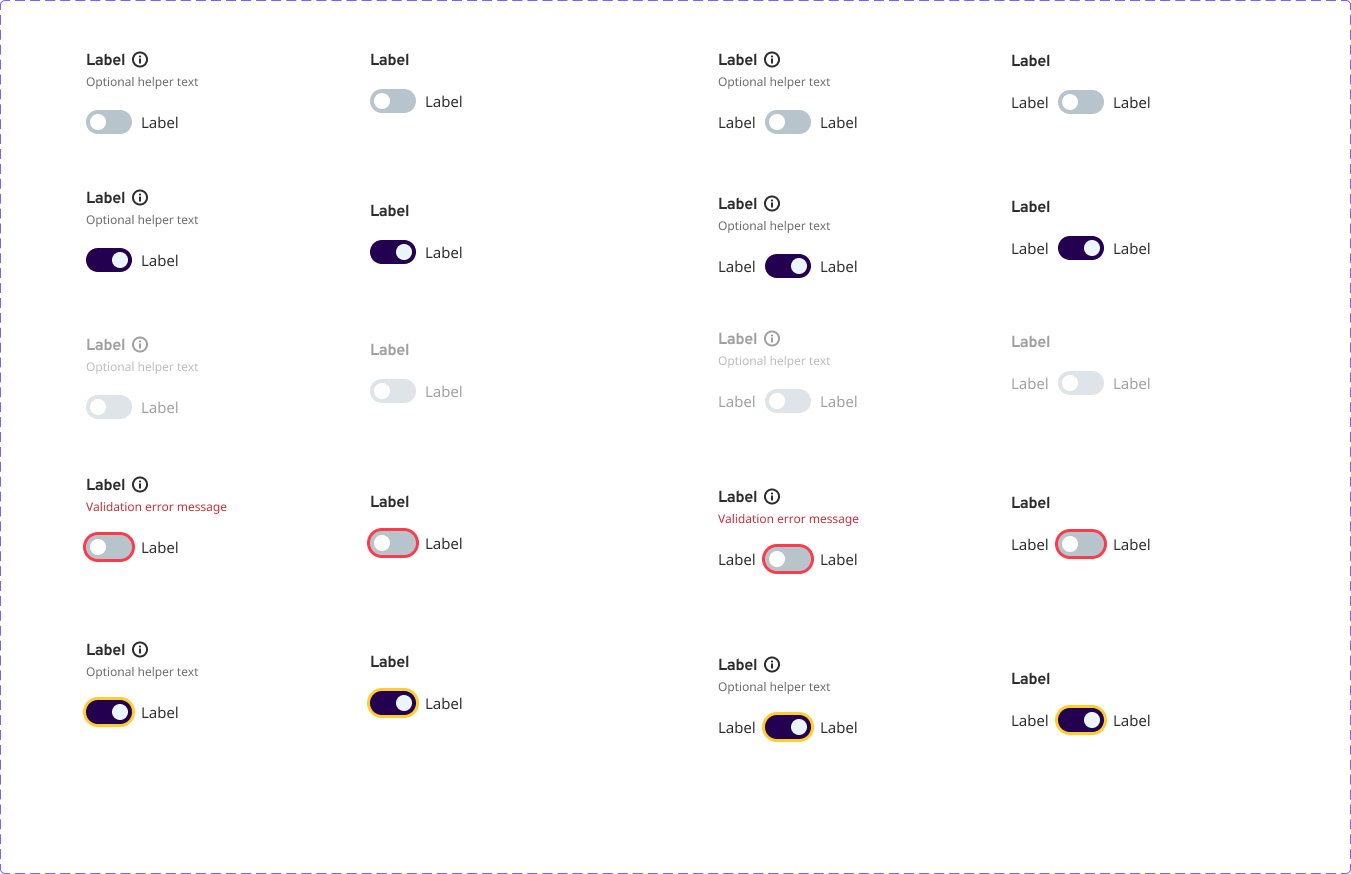Screen dimensions: 1351x874
Task: Click the info icon in the bottom third-column group
Action: [x=772, y=664]
